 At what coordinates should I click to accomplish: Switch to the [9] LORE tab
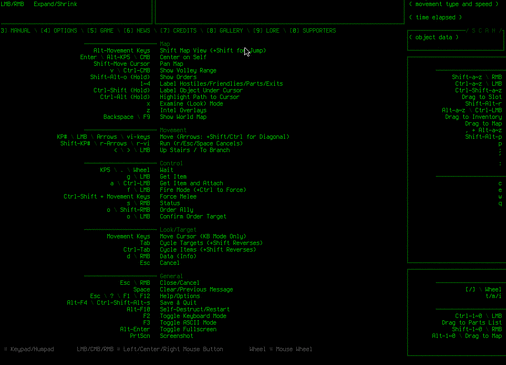[266, 31]
